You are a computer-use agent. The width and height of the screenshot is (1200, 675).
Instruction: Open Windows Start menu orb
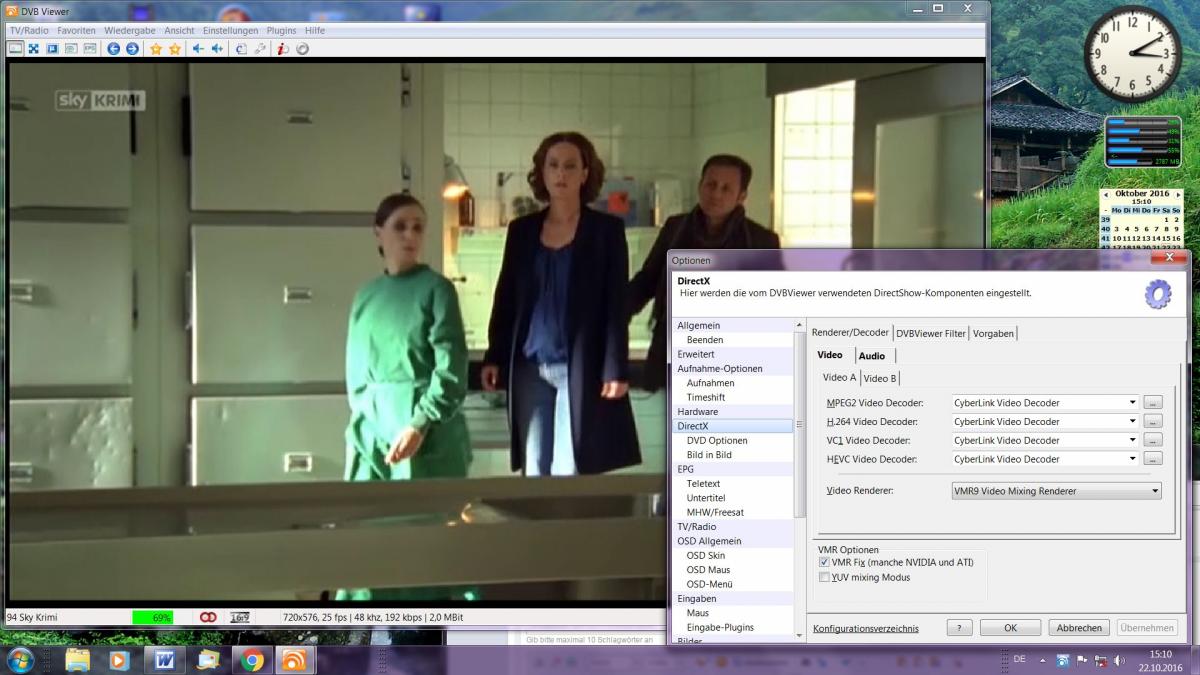pyautogui.click(x=20, y=660)
